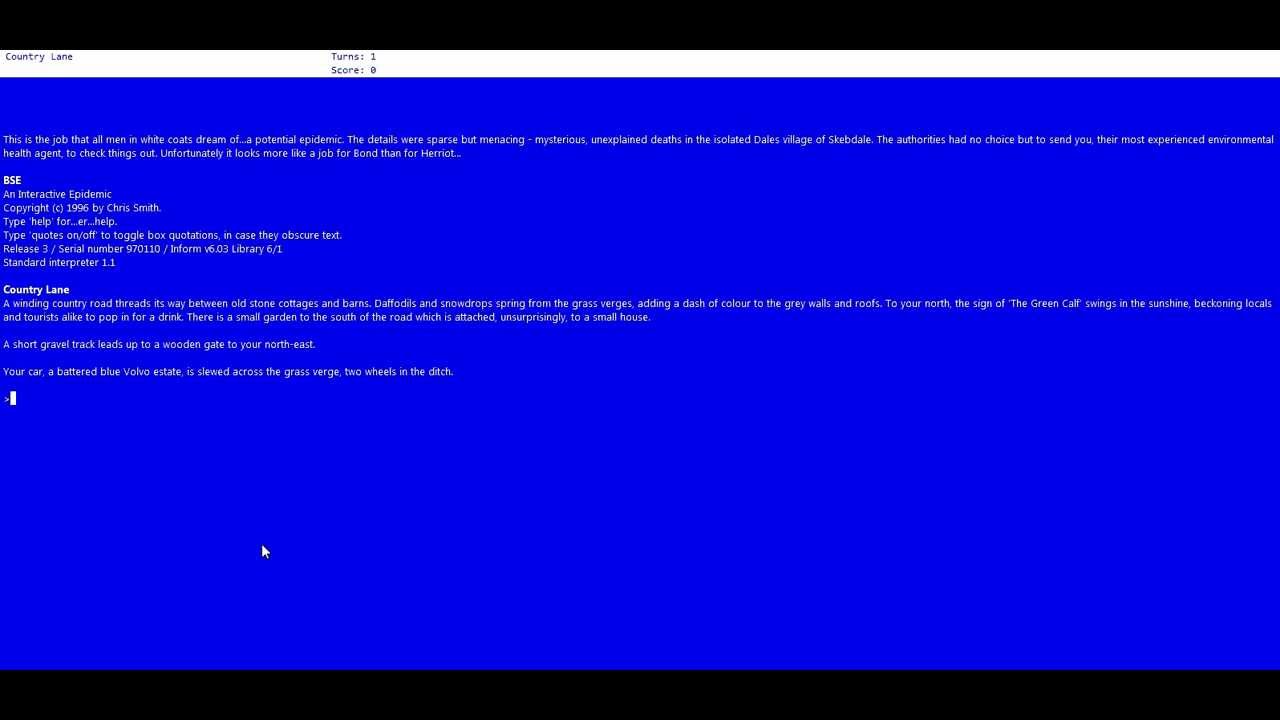Click the bold 'BSE' game title
Image resolution: width=1280 pixels, height=720 pixels.
click(12, 181)
